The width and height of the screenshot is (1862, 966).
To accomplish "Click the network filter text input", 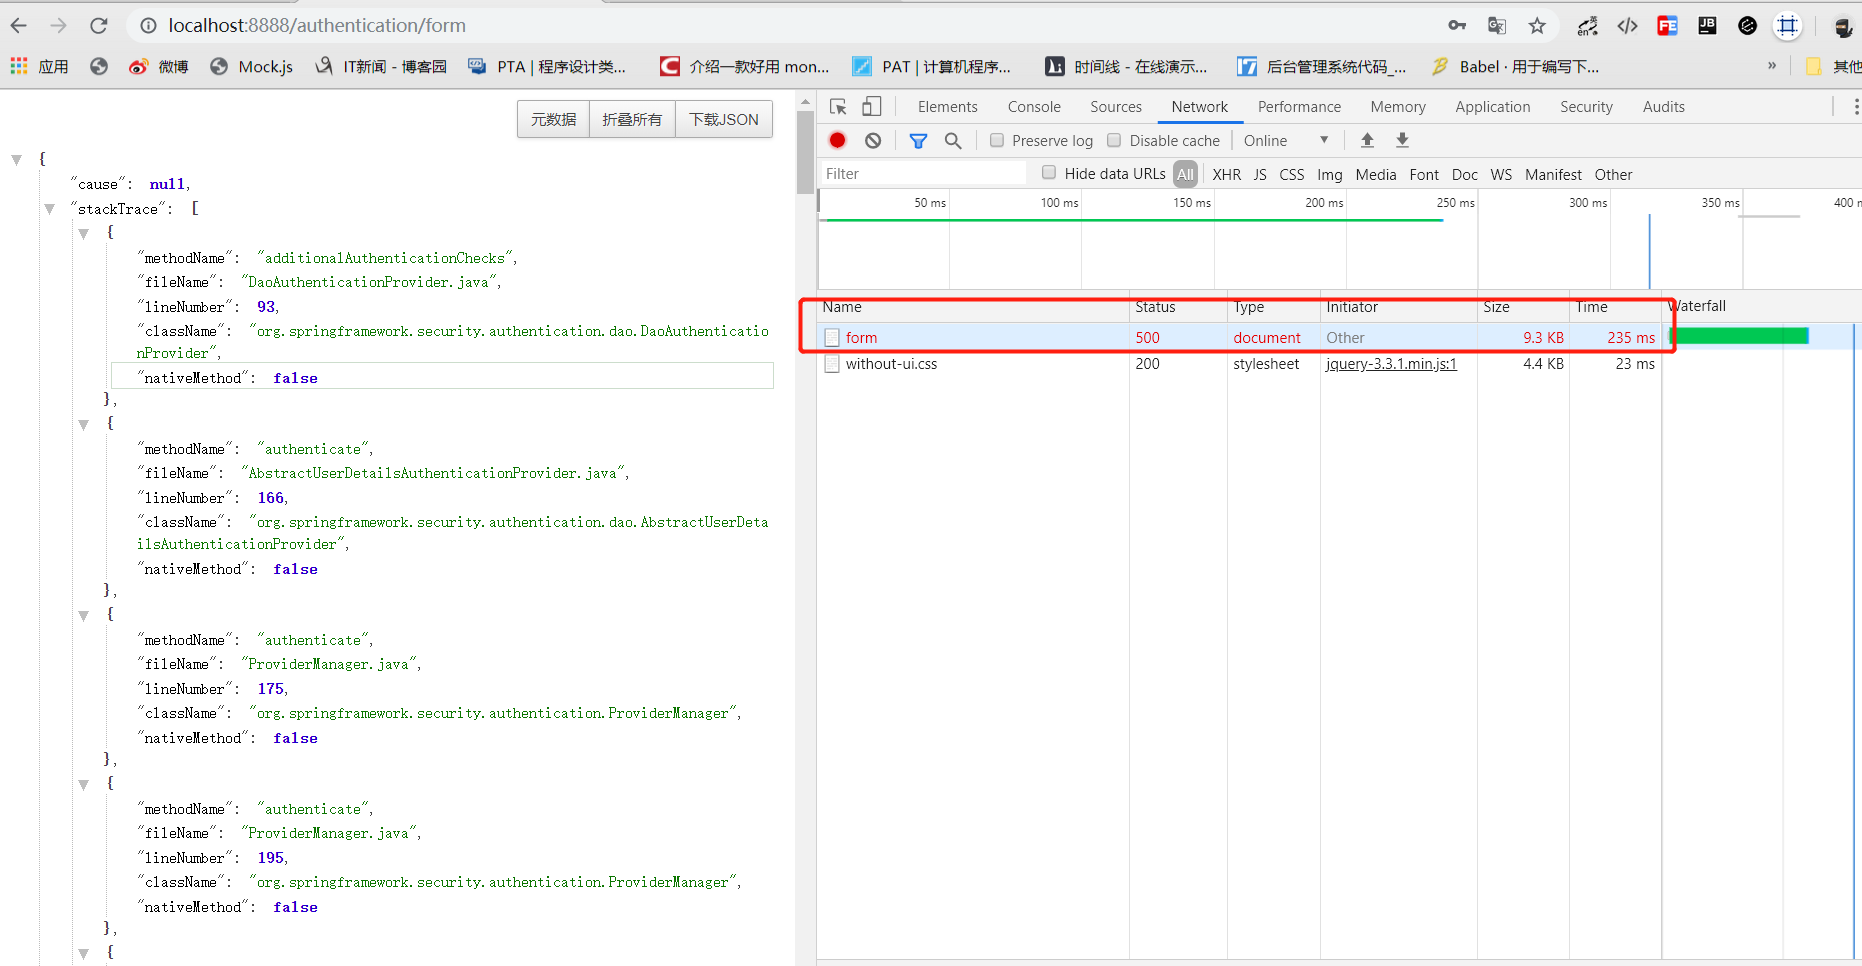I will pyautogui.click(x=924, y=174).
